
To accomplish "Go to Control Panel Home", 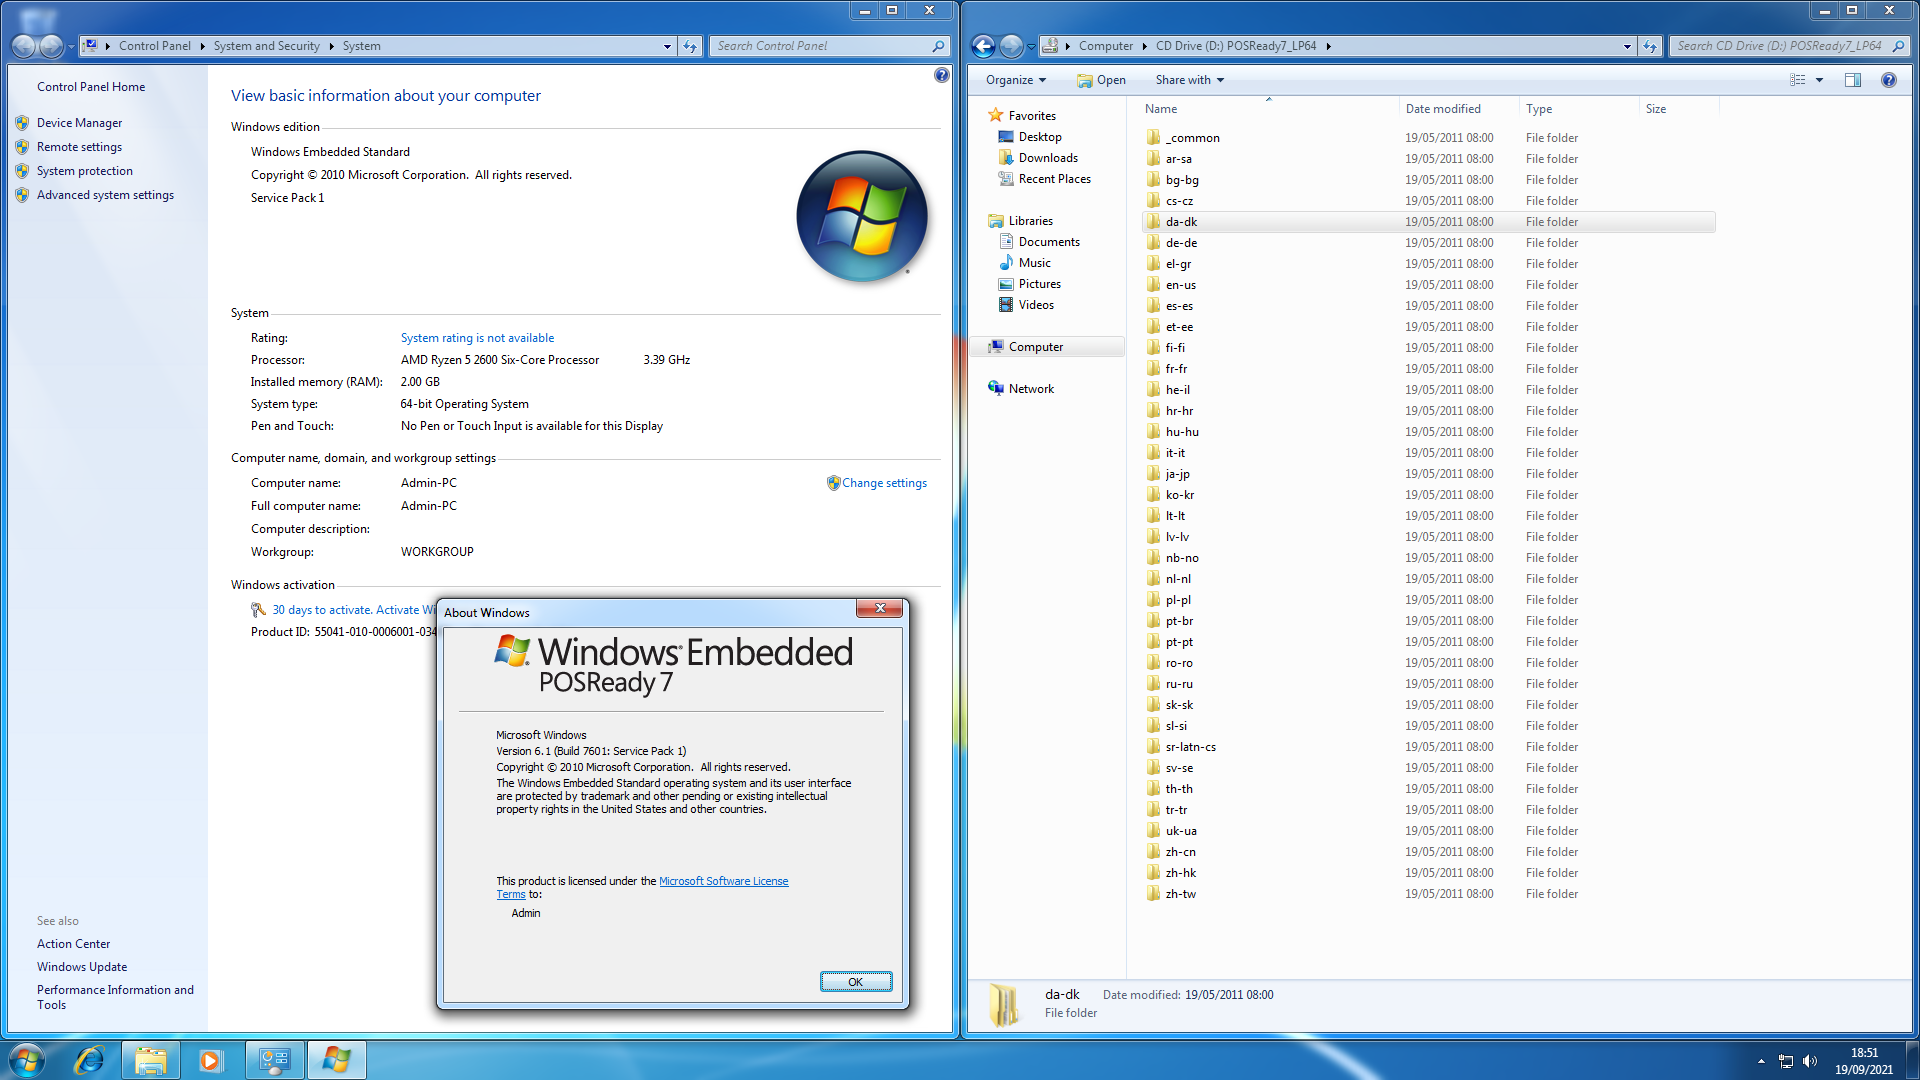I will pos(91,87).
